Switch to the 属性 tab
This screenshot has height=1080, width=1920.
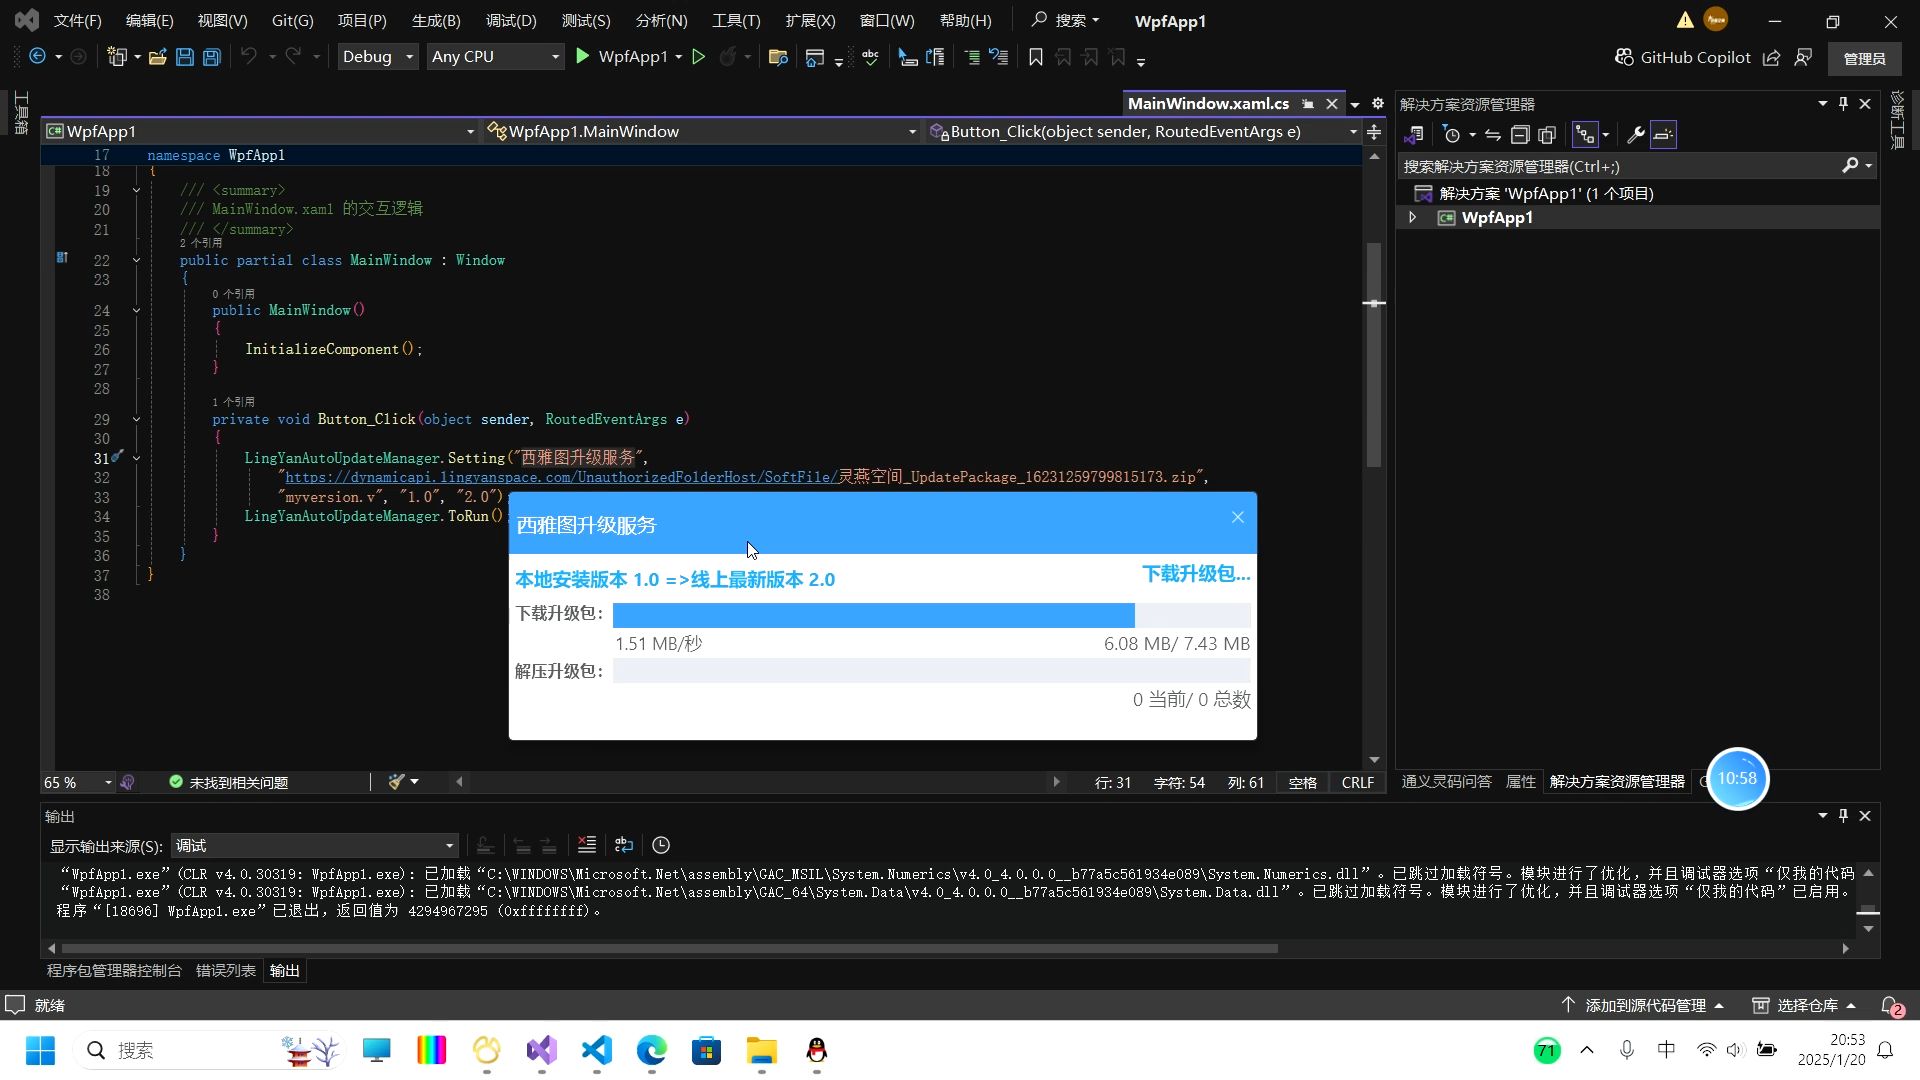[1520, 781]
